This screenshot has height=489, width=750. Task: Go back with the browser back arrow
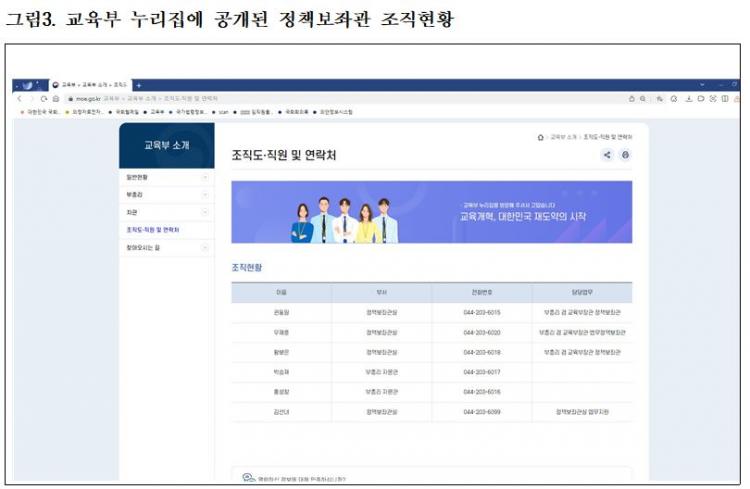[x=20, y=99]
